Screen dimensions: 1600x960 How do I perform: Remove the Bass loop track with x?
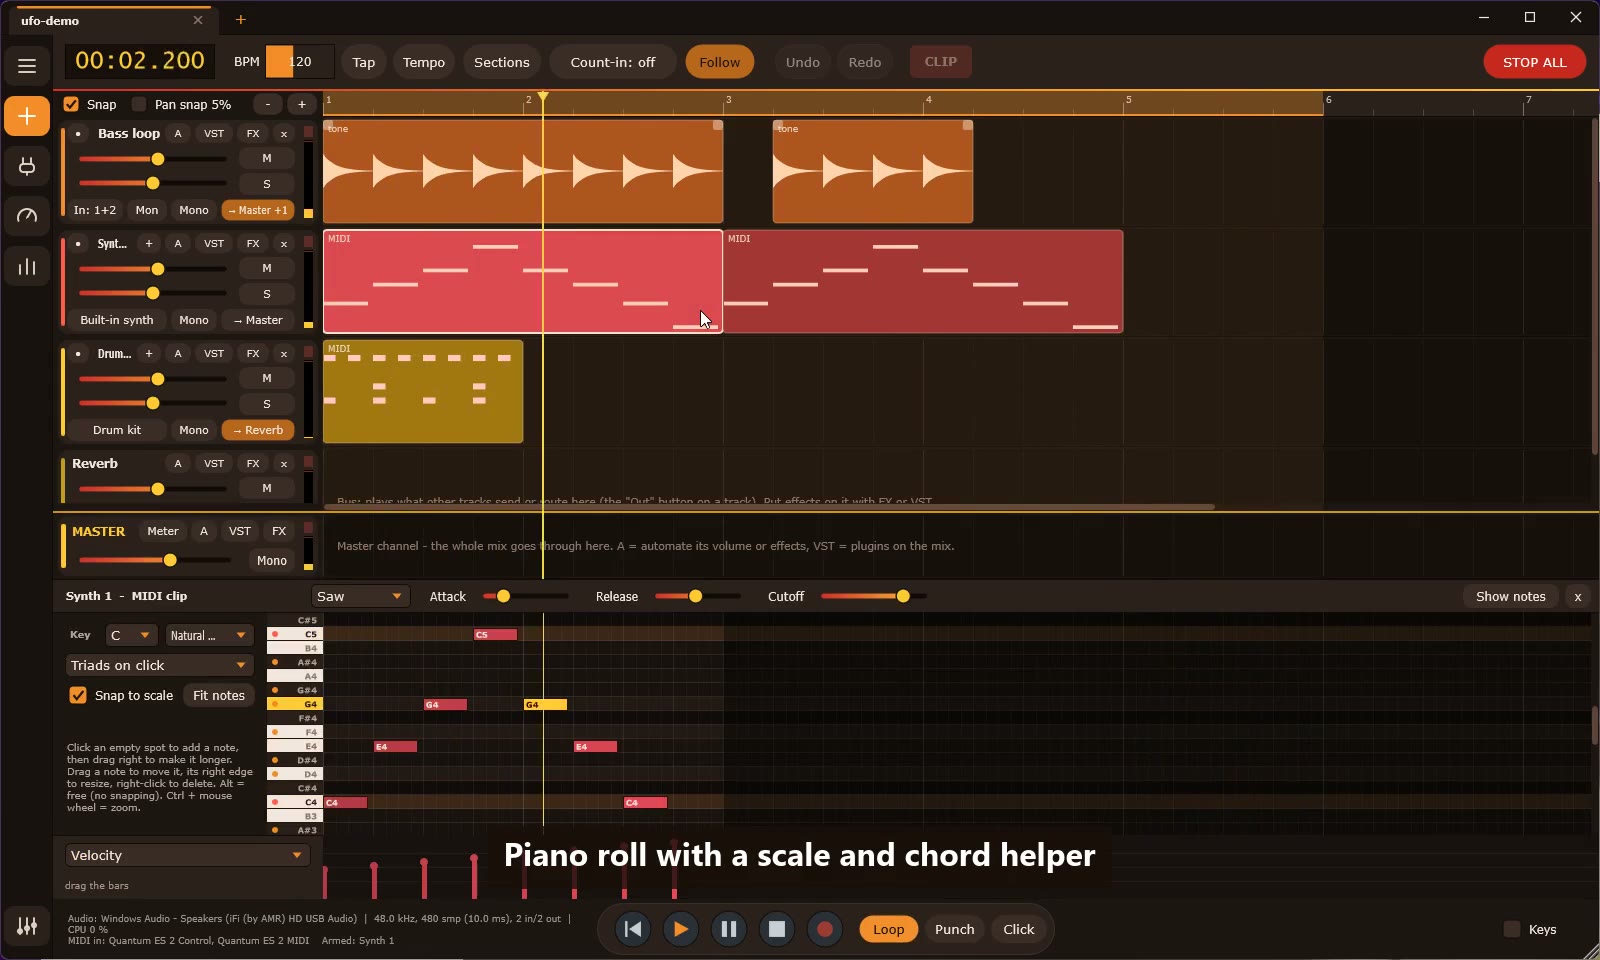tap(284, 133)
